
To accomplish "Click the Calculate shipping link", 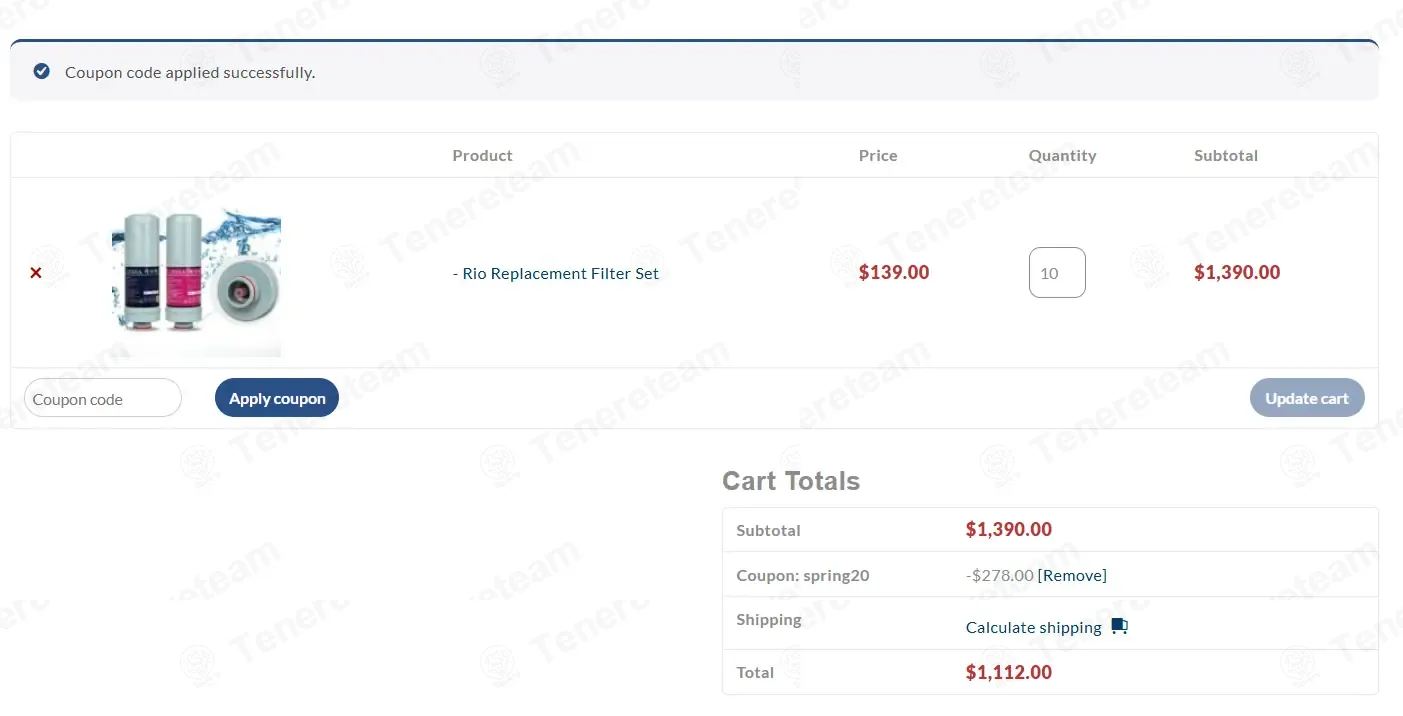I will point(1033,627).
